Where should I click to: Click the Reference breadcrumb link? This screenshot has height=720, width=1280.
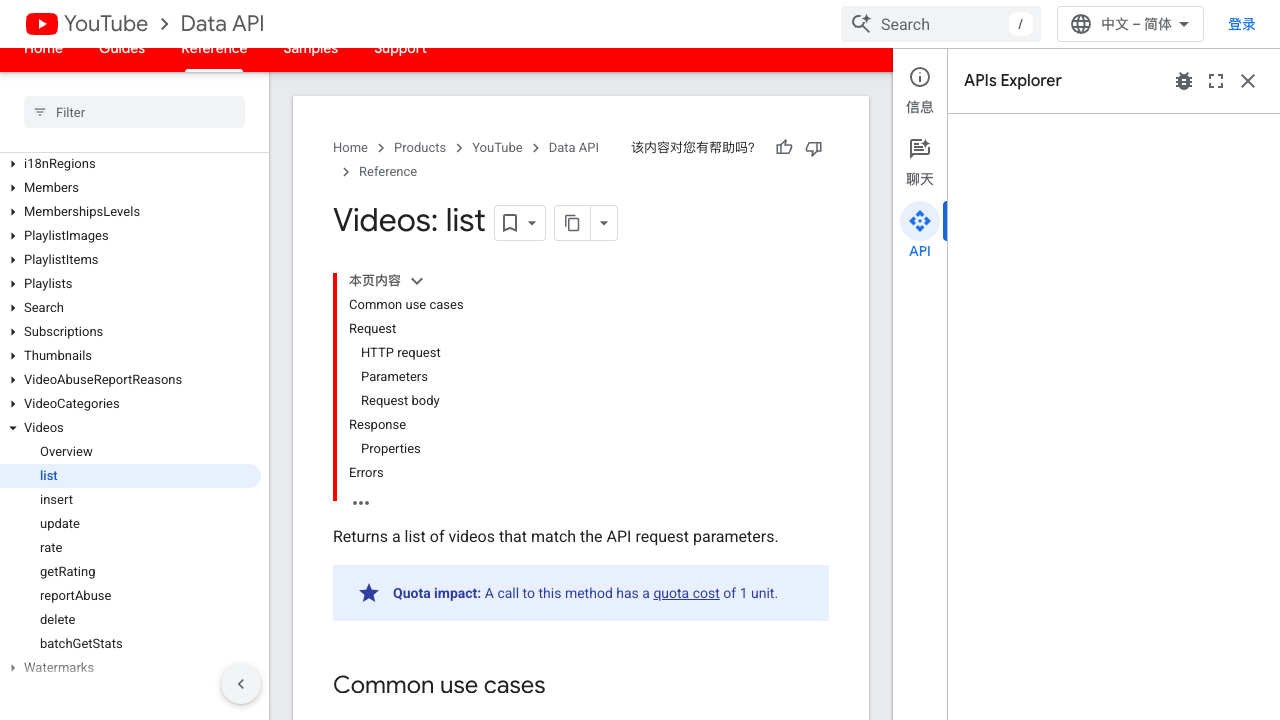pos(388,172)
